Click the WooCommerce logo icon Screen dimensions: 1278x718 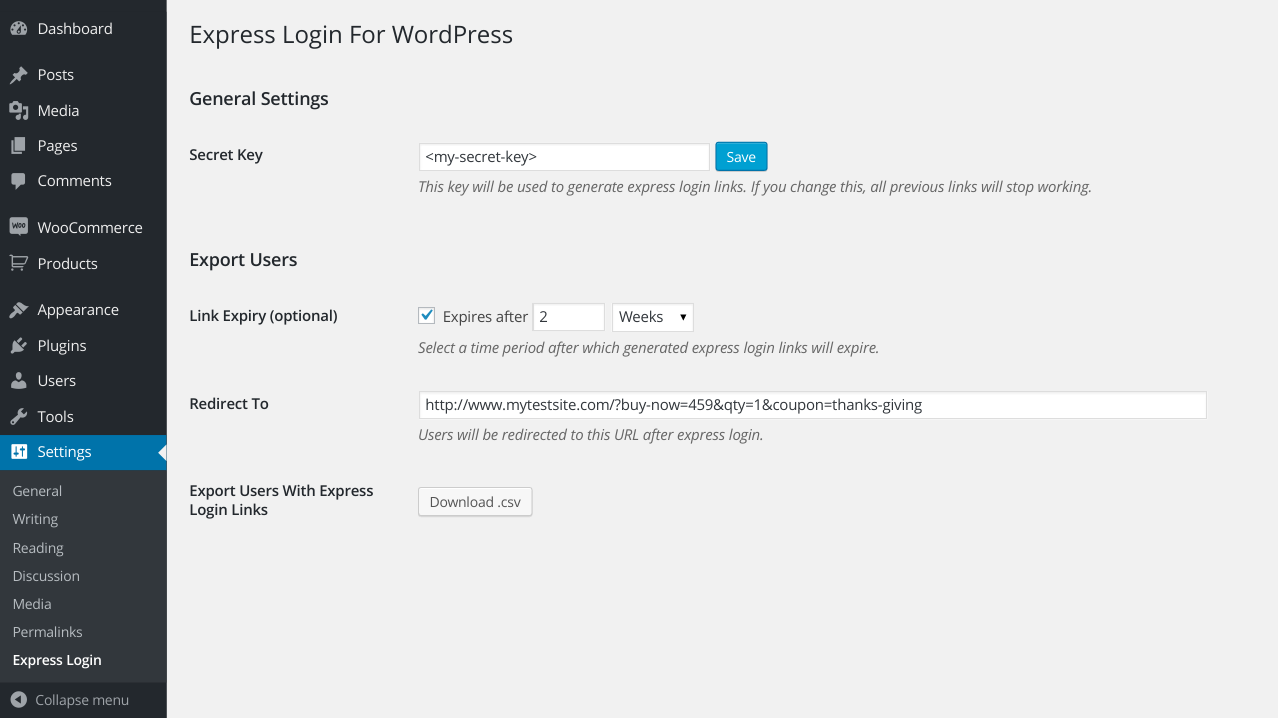pos(18,227)
